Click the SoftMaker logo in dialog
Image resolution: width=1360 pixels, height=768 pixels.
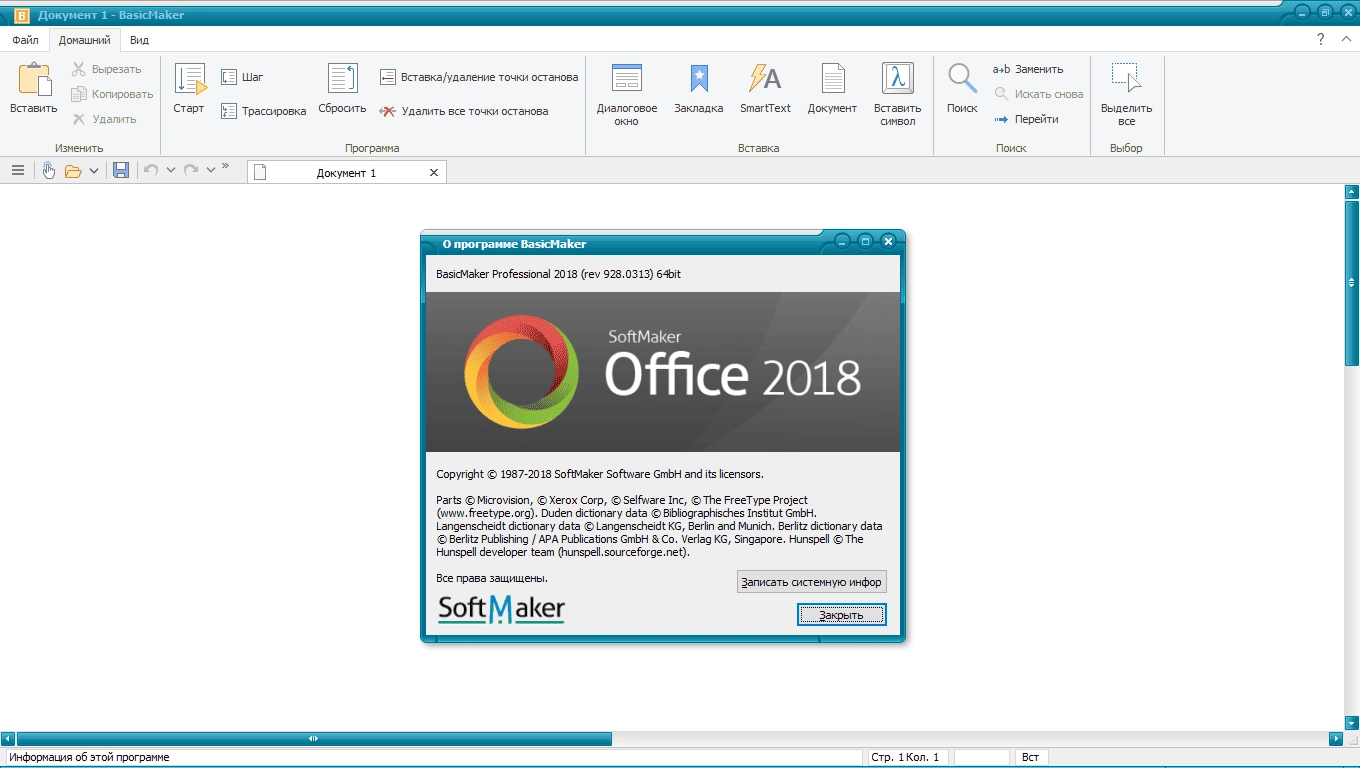coord(502,609)
